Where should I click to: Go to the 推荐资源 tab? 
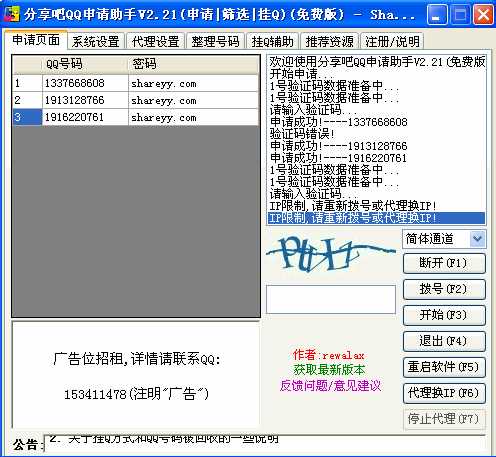pyautogui.click(x=329, y=42)
